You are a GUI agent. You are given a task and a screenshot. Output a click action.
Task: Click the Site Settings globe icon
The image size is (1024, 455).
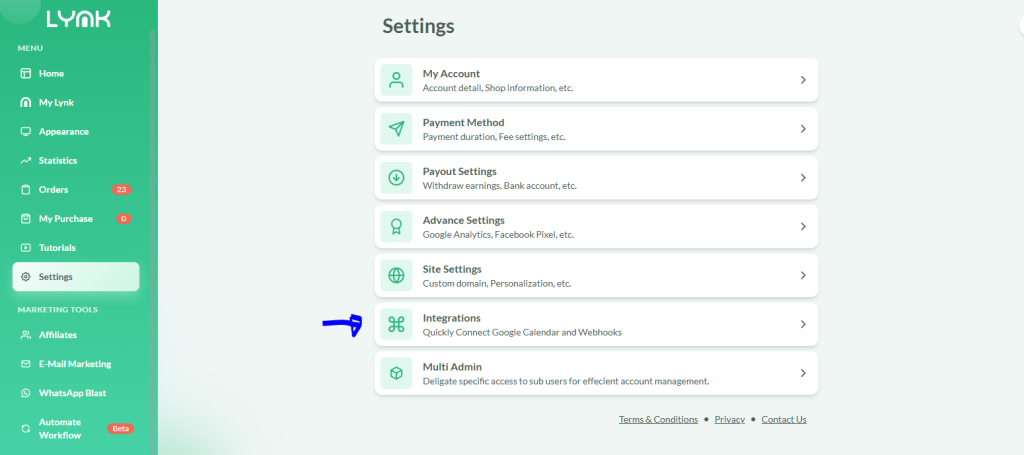click(397, 276)
